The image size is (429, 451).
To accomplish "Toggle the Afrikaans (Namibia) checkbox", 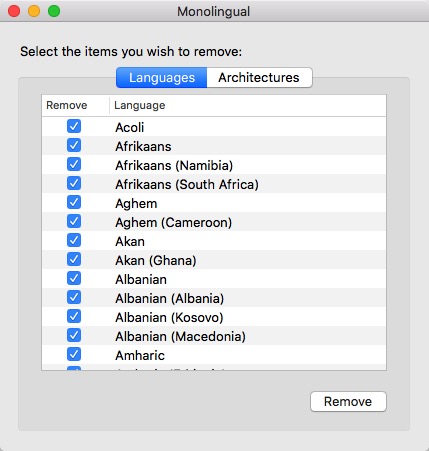I will click(74, 164).
